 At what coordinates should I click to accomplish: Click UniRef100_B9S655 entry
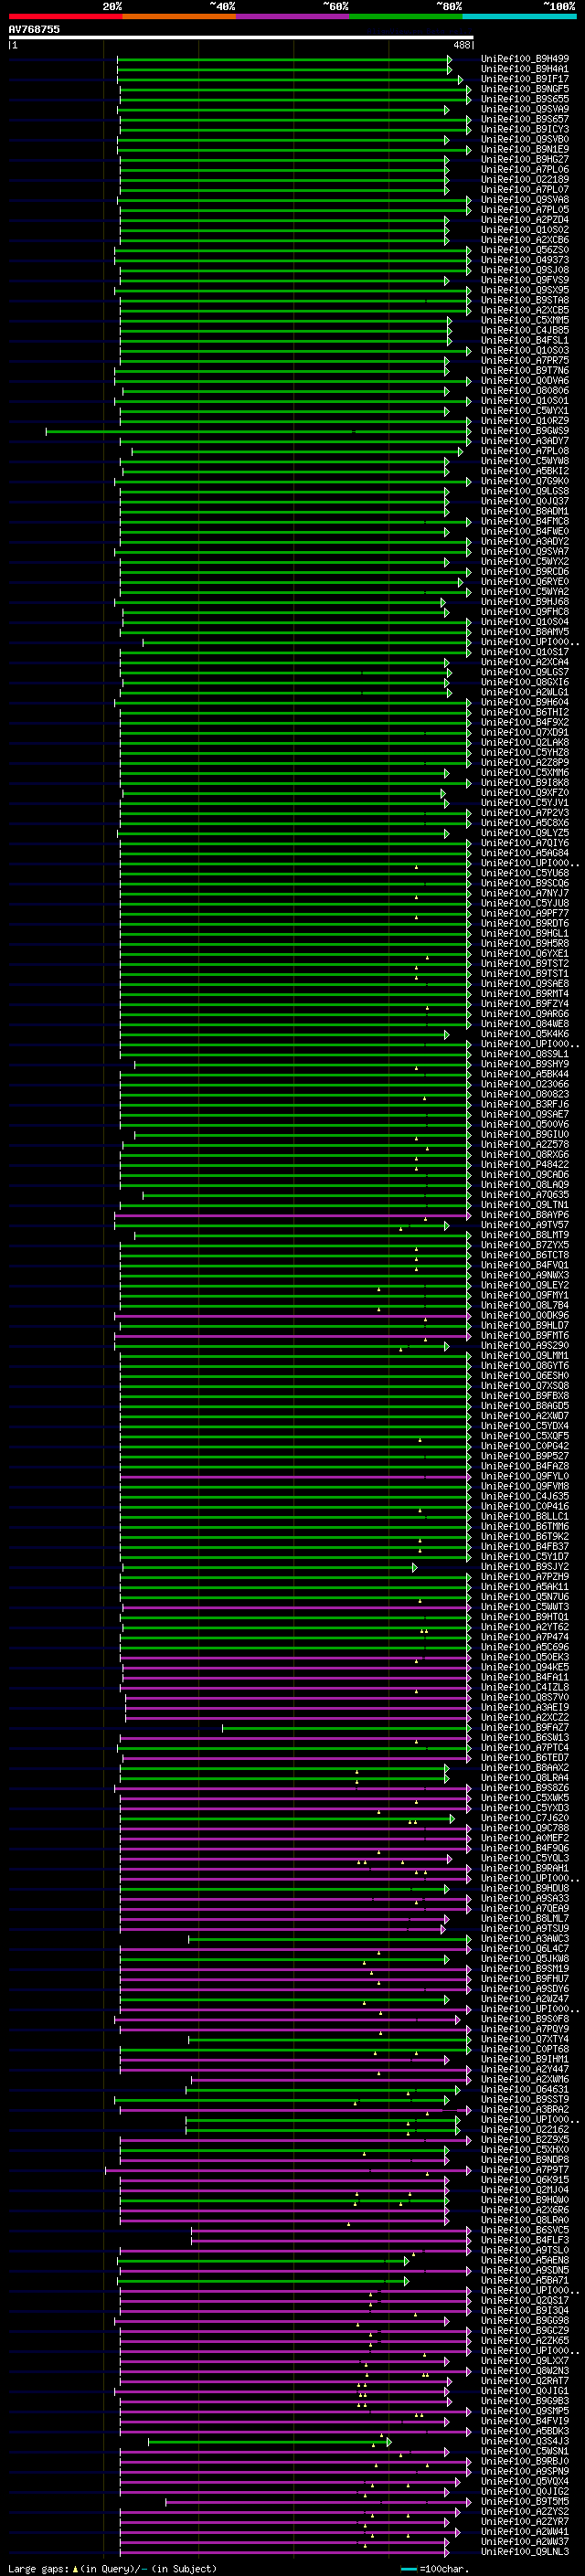pos(525,99)
